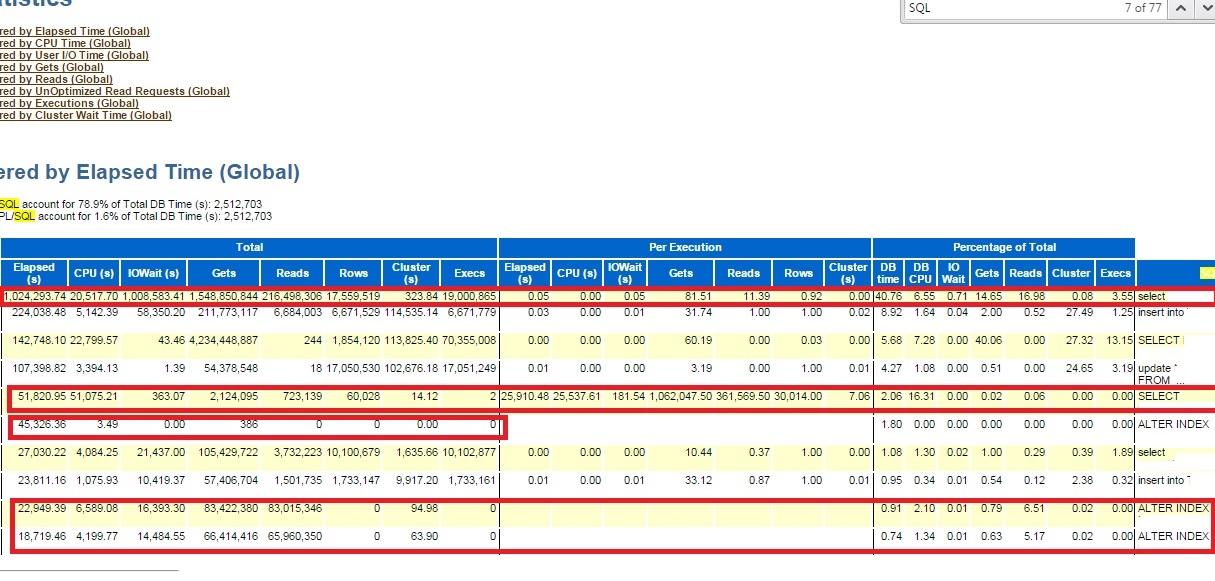Click the 'DB CPU' column header

coord(920,272)
